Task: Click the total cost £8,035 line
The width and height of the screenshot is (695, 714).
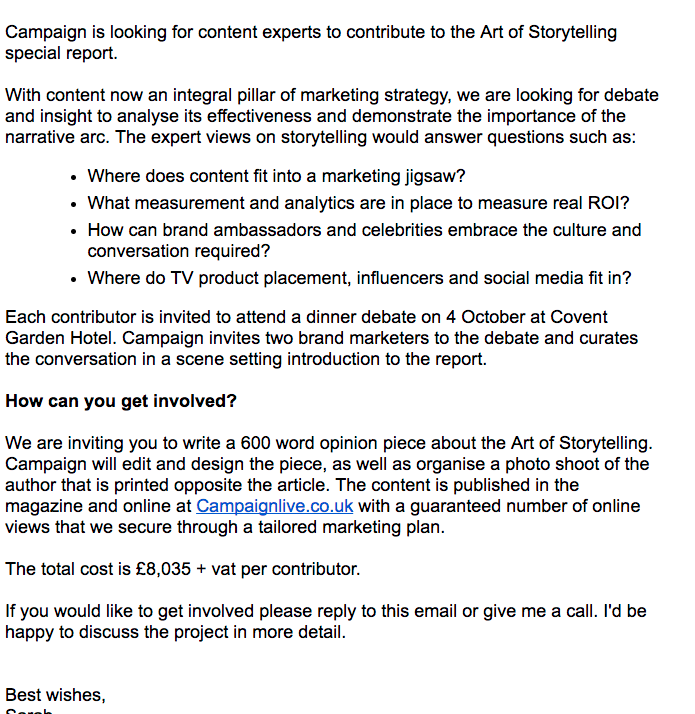Action: pyautogui.click(x=182, y=569)
